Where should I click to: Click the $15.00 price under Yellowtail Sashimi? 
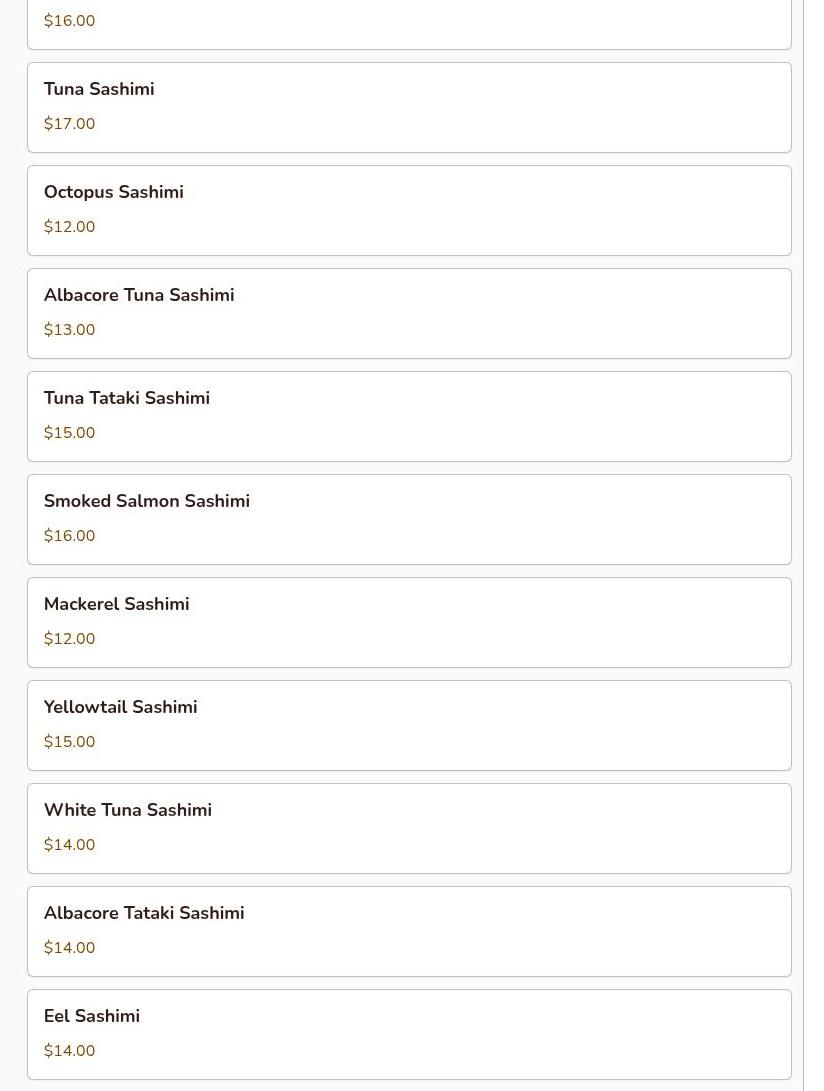point(70,742)
